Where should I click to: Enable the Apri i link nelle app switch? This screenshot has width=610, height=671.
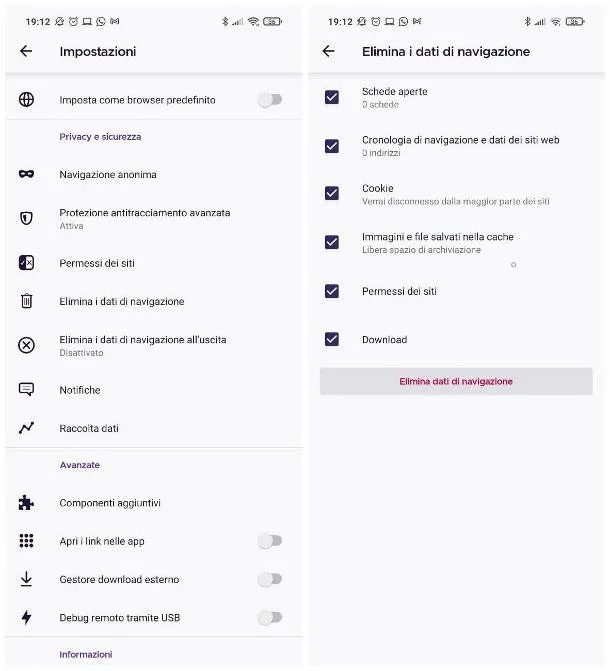[x=270, y=541]
